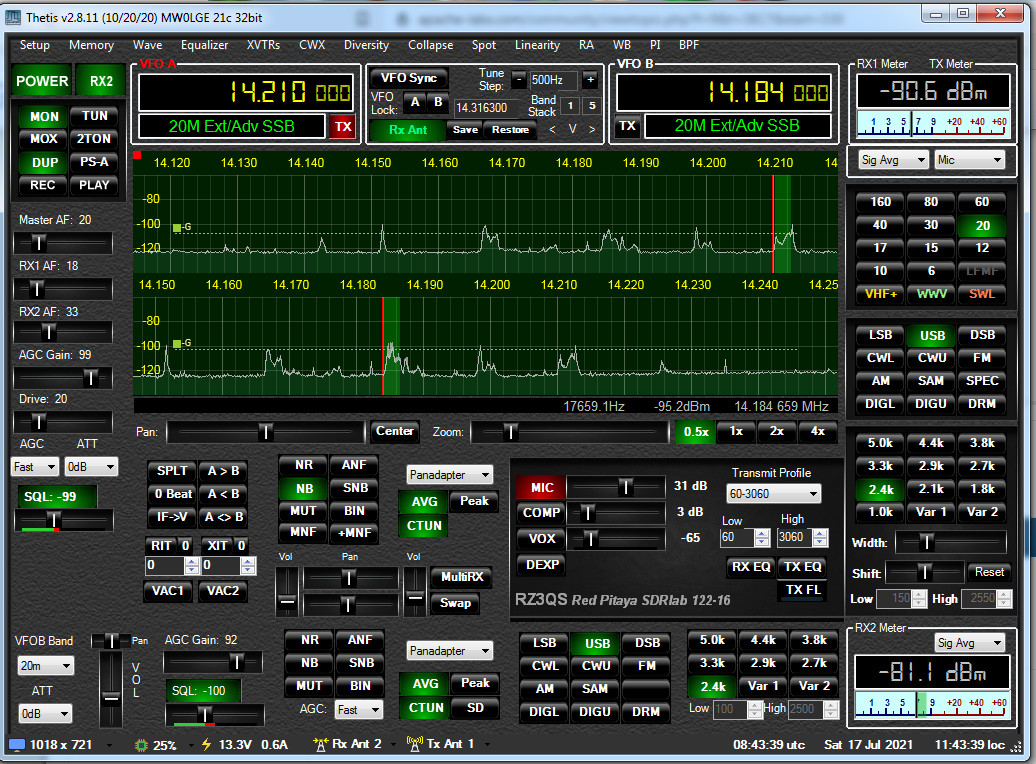
Task: Open the Setup menu
Action: [34, 45]
